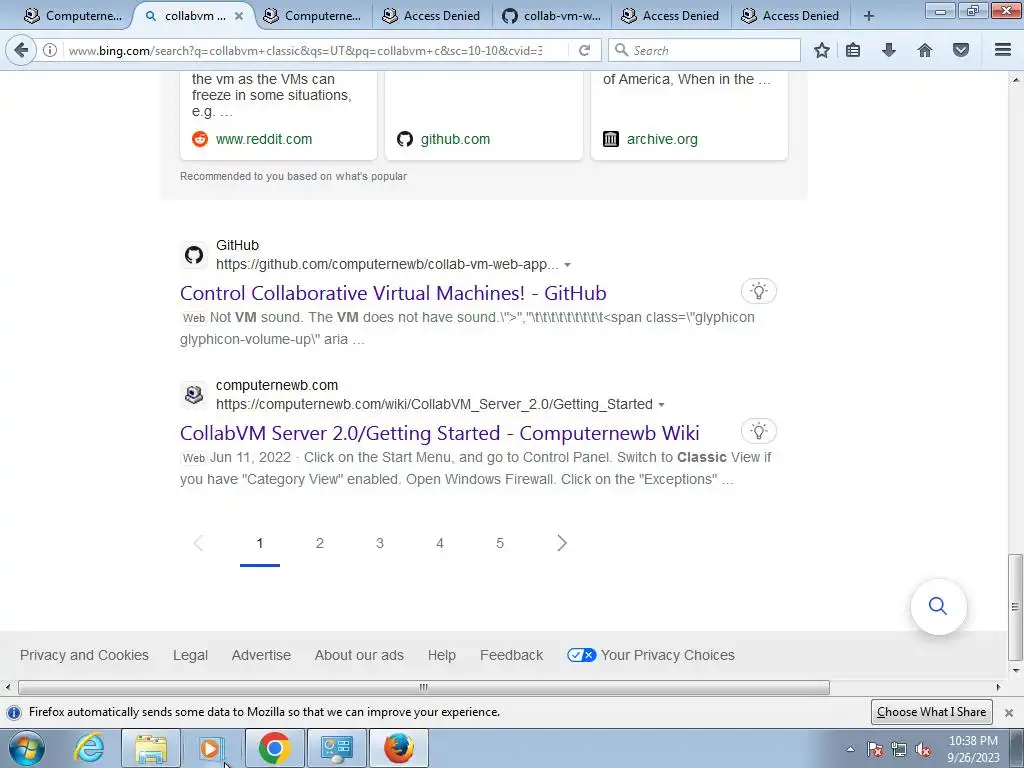Click the right horizontal scroll arrow
The height and width of the screenshot is (768, 1024).
998,688
